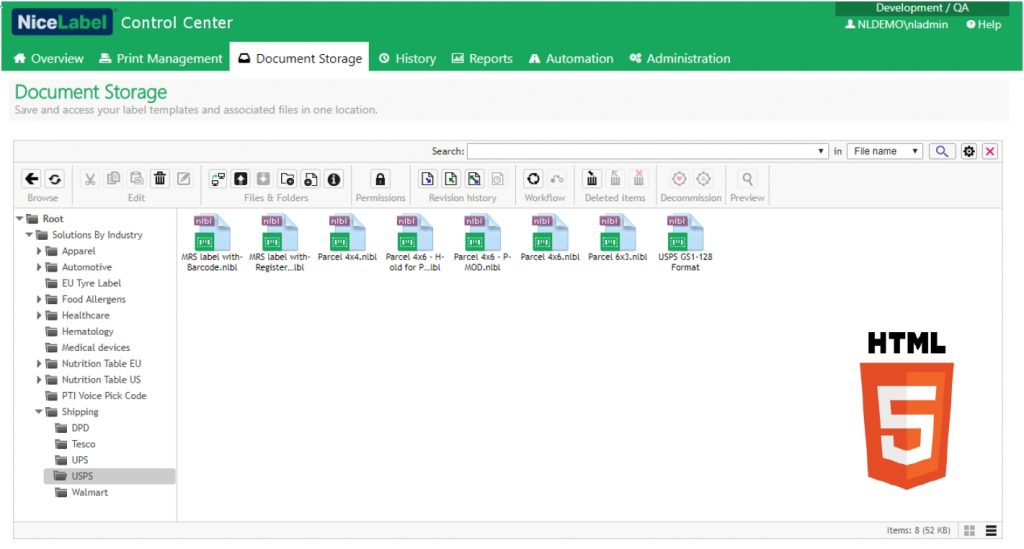Select MRS label with-Barcode.nlbl file
This screenshot has width=1024, height=549.
click(212, 243)
